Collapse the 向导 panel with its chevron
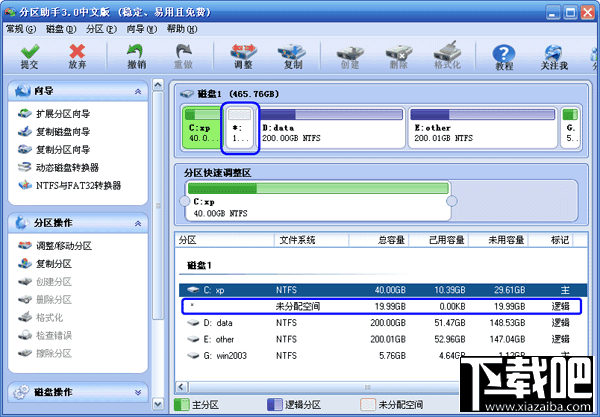This screenshot has width=600, height=417. pos(138,91)
